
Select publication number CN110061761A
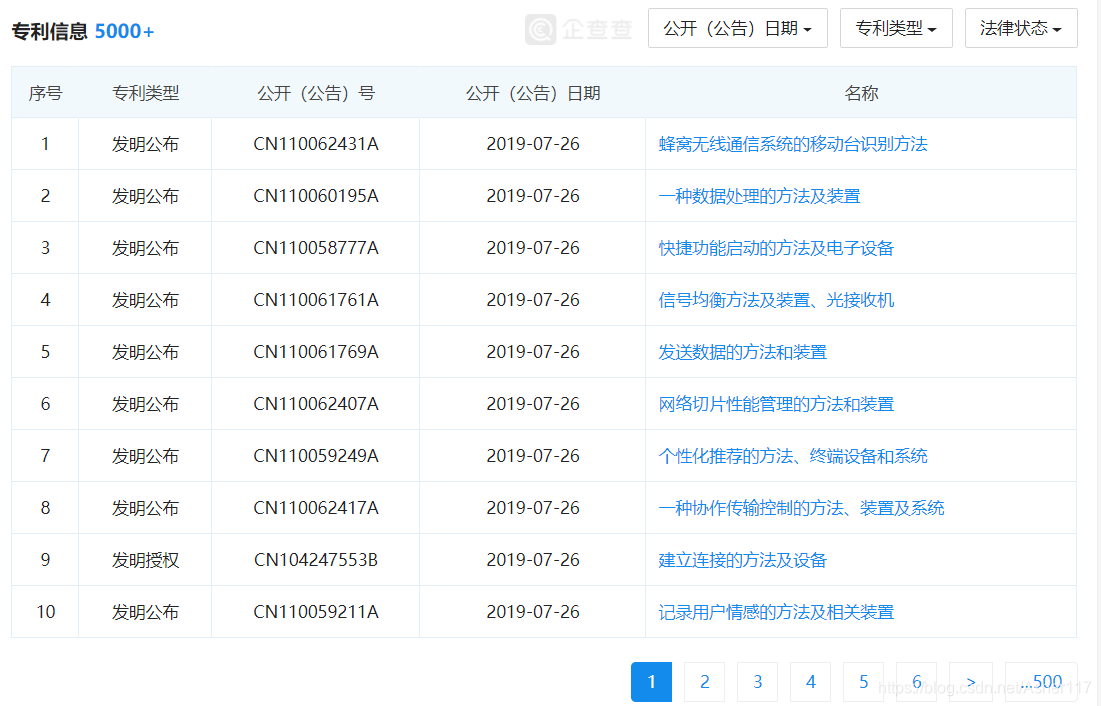[x=316, y=300]
